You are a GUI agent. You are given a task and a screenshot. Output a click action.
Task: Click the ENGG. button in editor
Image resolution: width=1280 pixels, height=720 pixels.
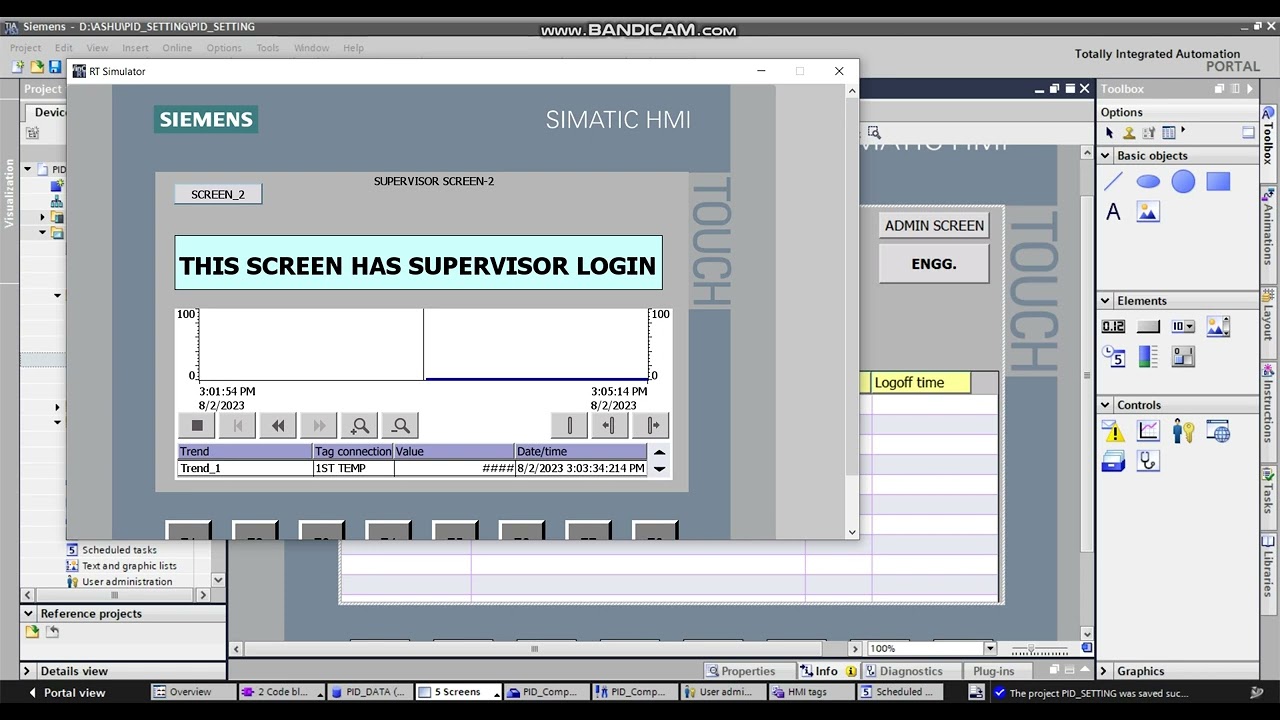pyautogui.click(x=934, y=264)
